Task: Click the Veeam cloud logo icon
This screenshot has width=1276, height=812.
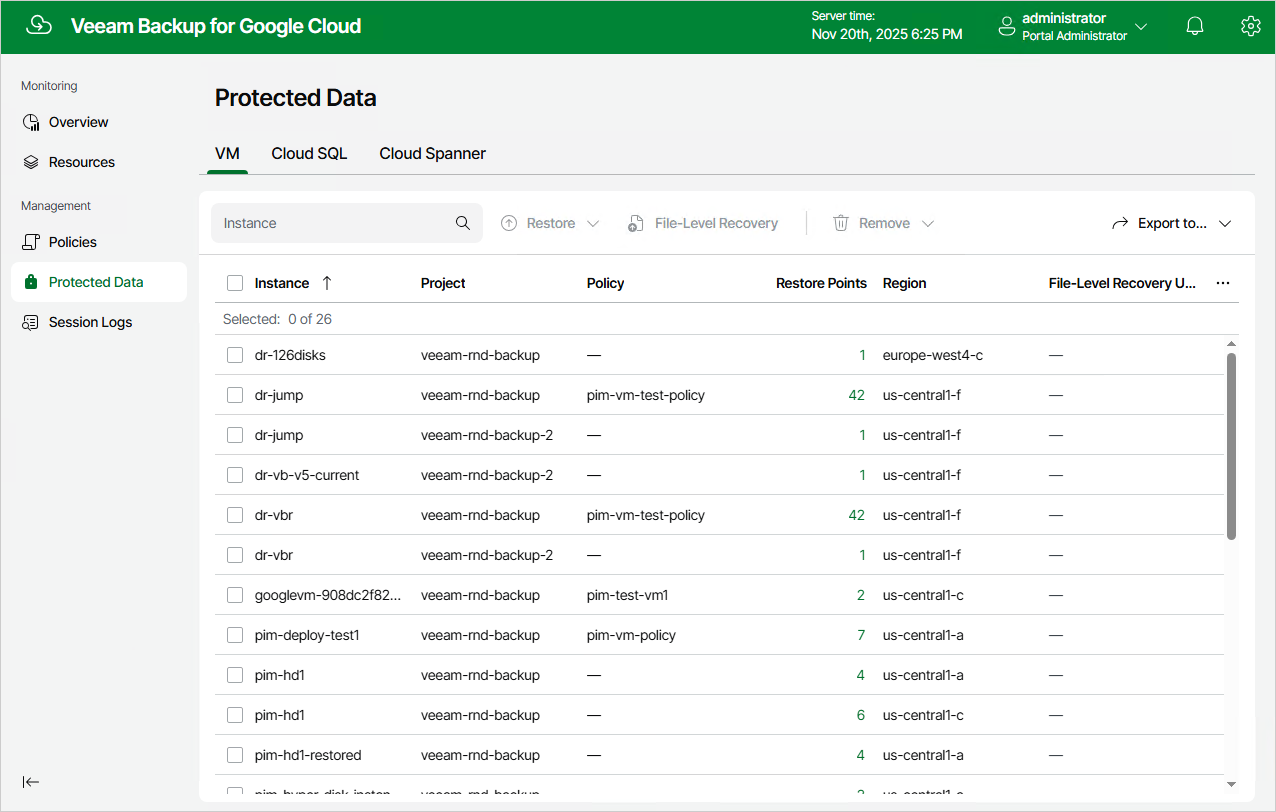Action: (x=39, y=26)
